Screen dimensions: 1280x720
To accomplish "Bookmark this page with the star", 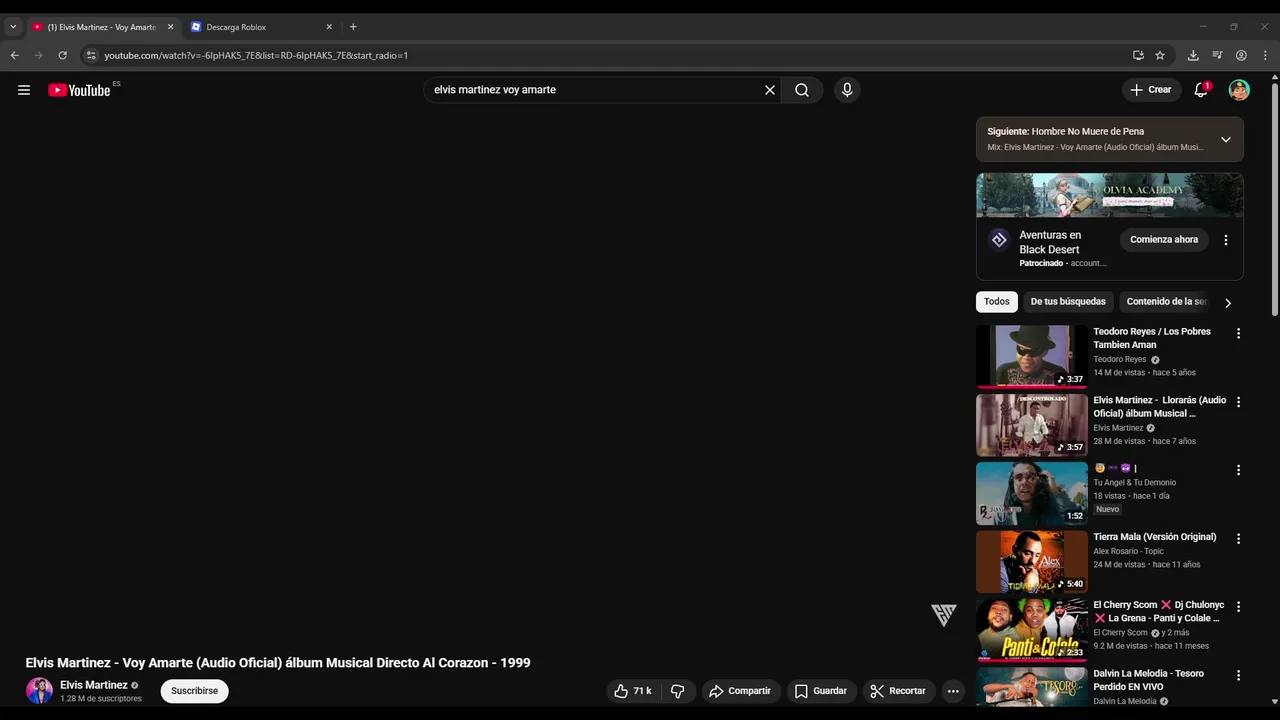I will point(1160,55).
